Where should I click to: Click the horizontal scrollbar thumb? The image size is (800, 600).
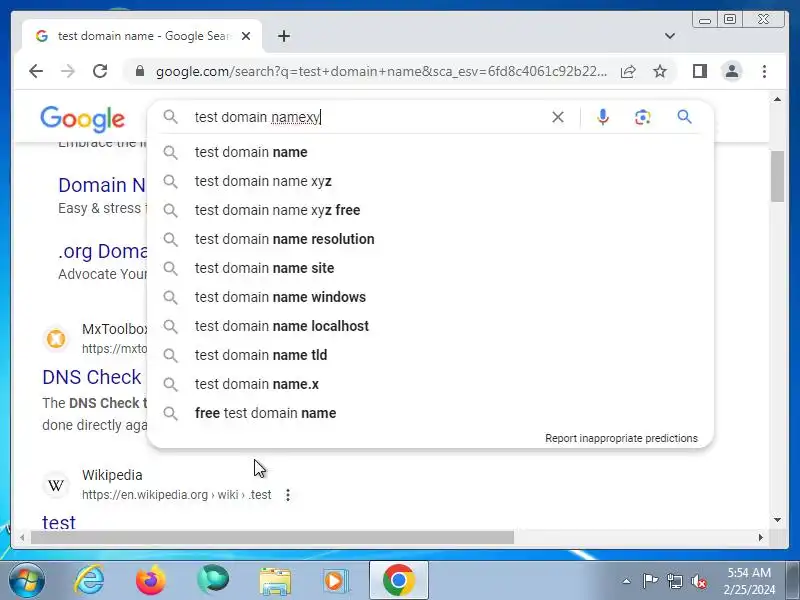point(272,537)
